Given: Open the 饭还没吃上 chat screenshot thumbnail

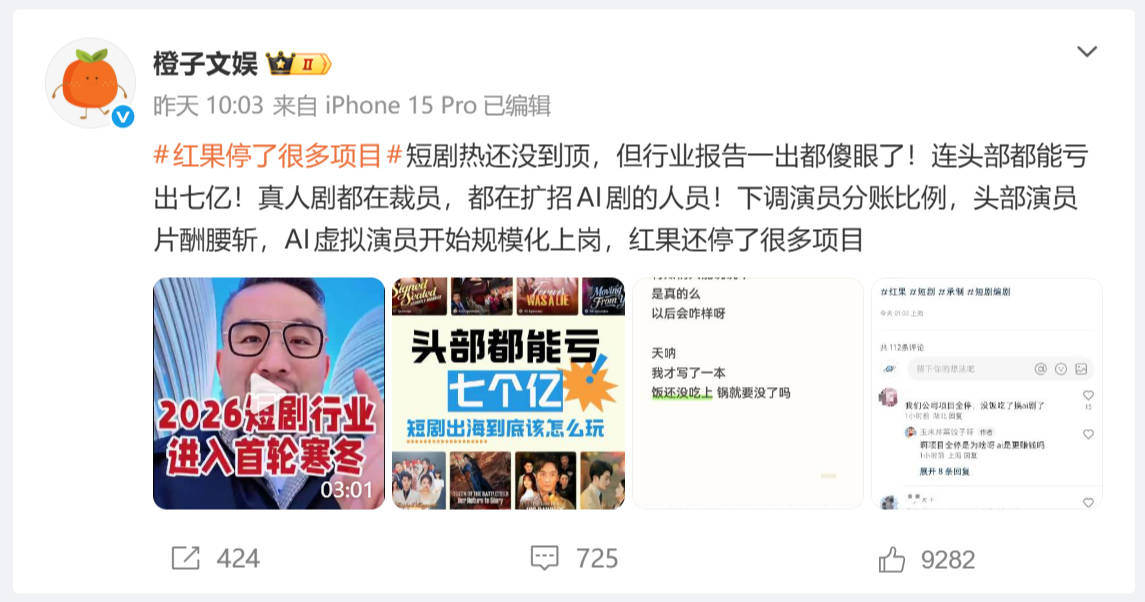Looking at the screenshot, I should coord(748,393).
